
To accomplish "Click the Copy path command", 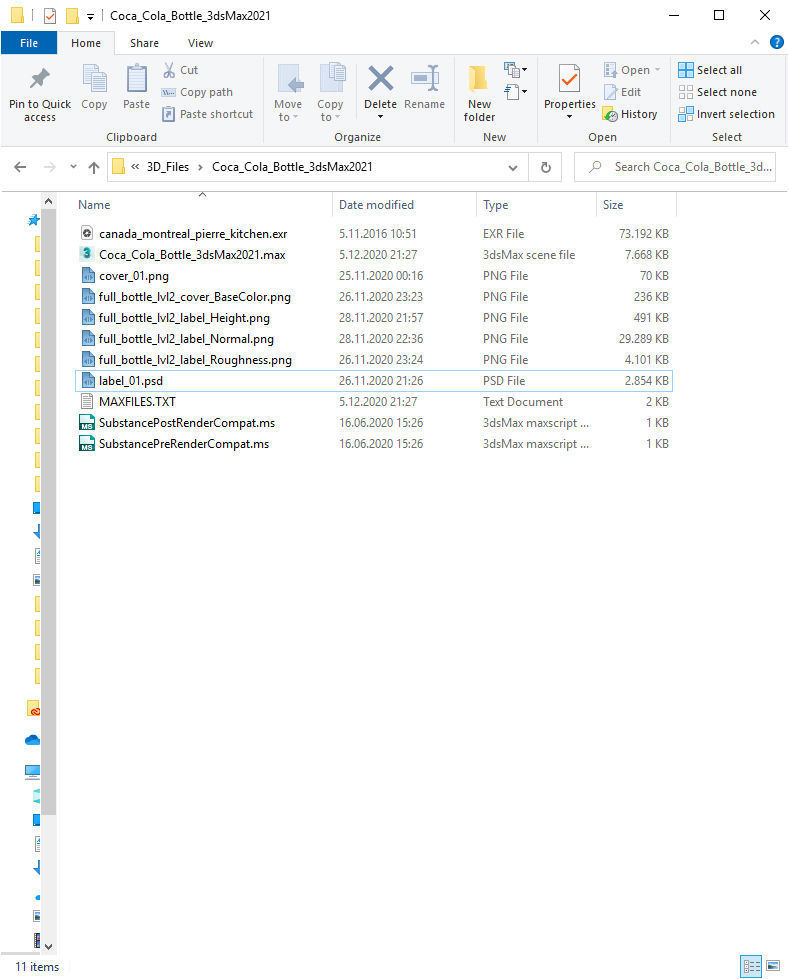I will point(197,92).
